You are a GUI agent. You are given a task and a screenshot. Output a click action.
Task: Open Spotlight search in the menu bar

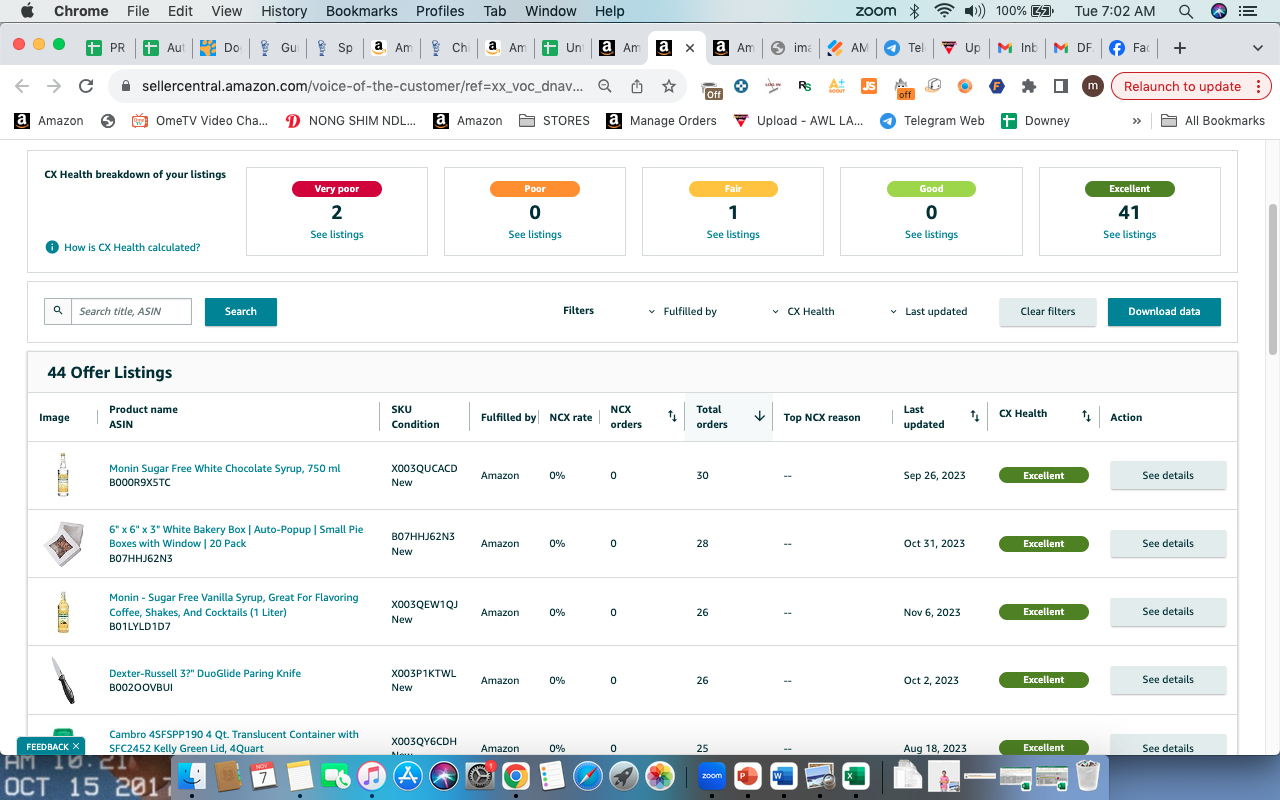pyautogui.click(x=1185, y=11)
